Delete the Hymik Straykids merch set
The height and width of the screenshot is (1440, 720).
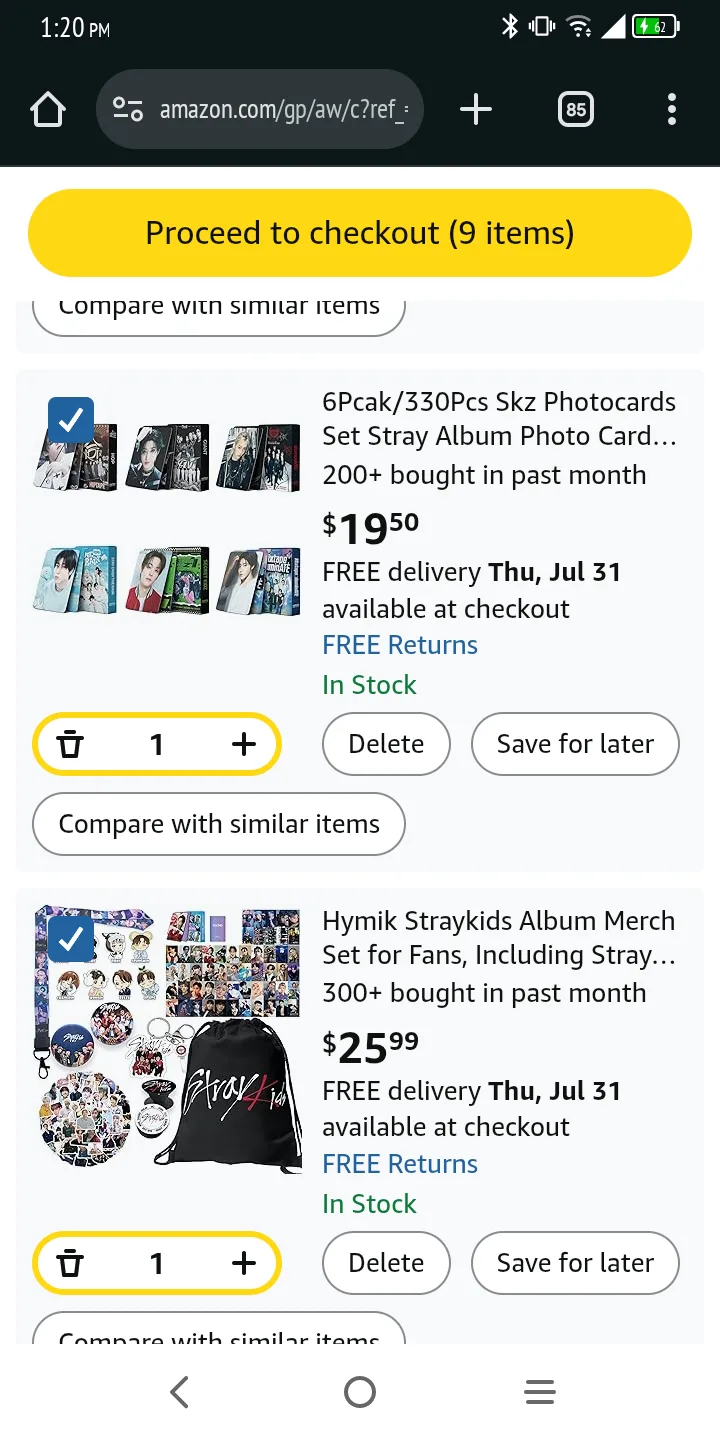[386, 1263]
